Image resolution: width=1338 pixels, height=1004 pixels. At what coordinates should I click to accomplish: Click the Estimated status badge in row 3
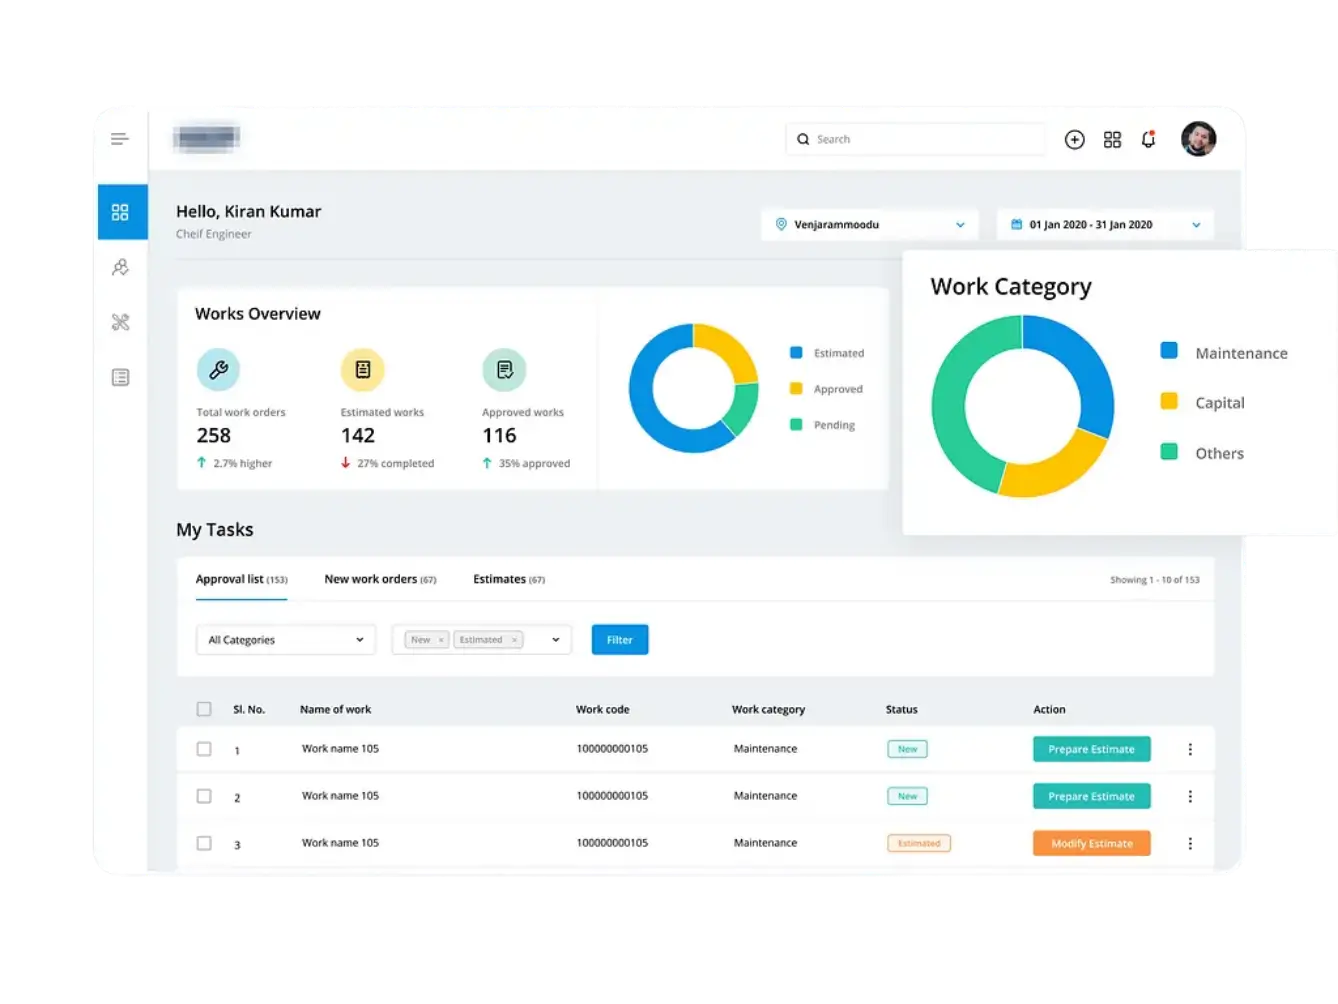(x=919, y=843)
